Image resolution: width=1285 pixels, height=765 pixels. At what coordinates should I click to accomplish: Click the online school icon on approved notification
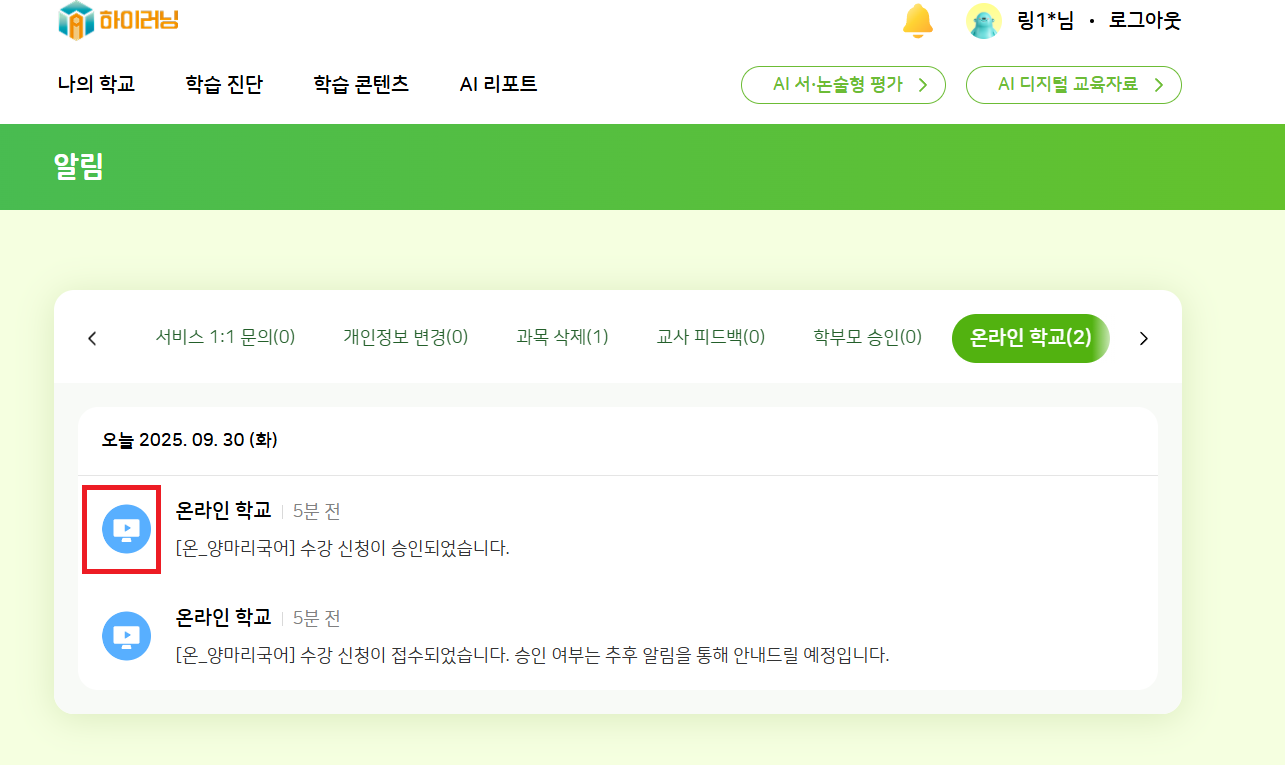[126, 528]
